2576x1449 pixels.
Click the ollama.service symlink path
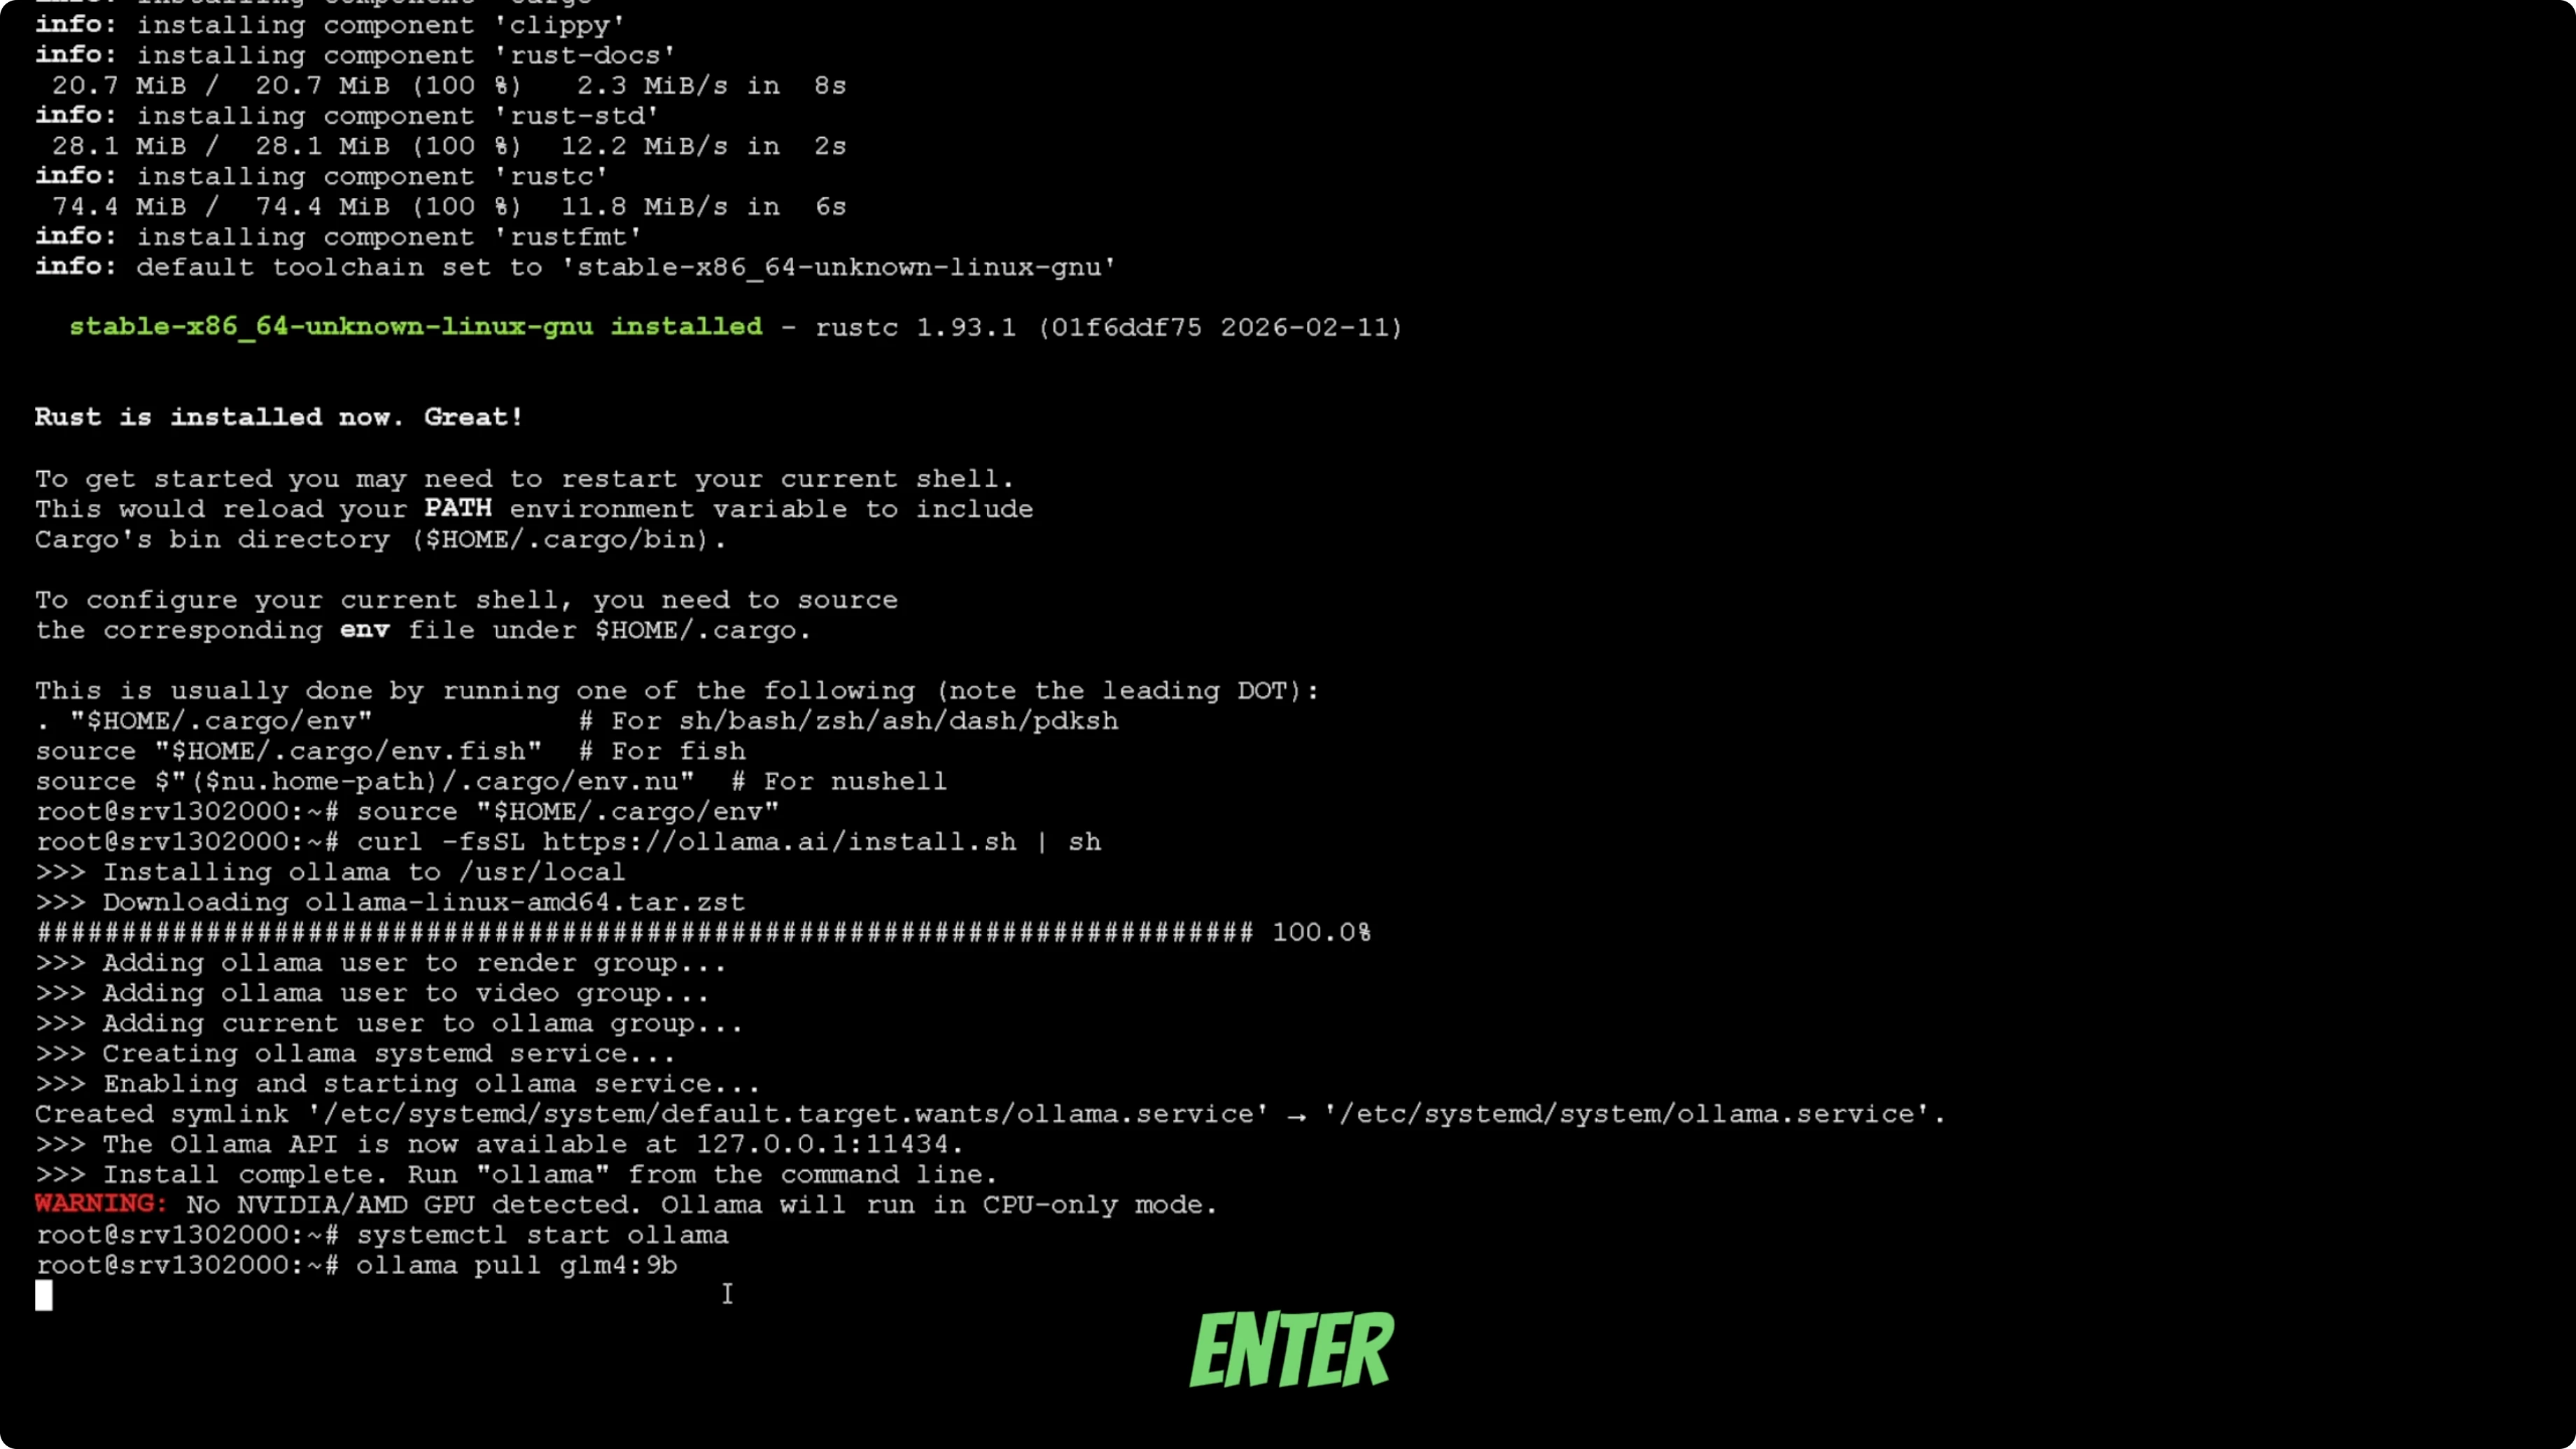click(x=788, y=1114)
